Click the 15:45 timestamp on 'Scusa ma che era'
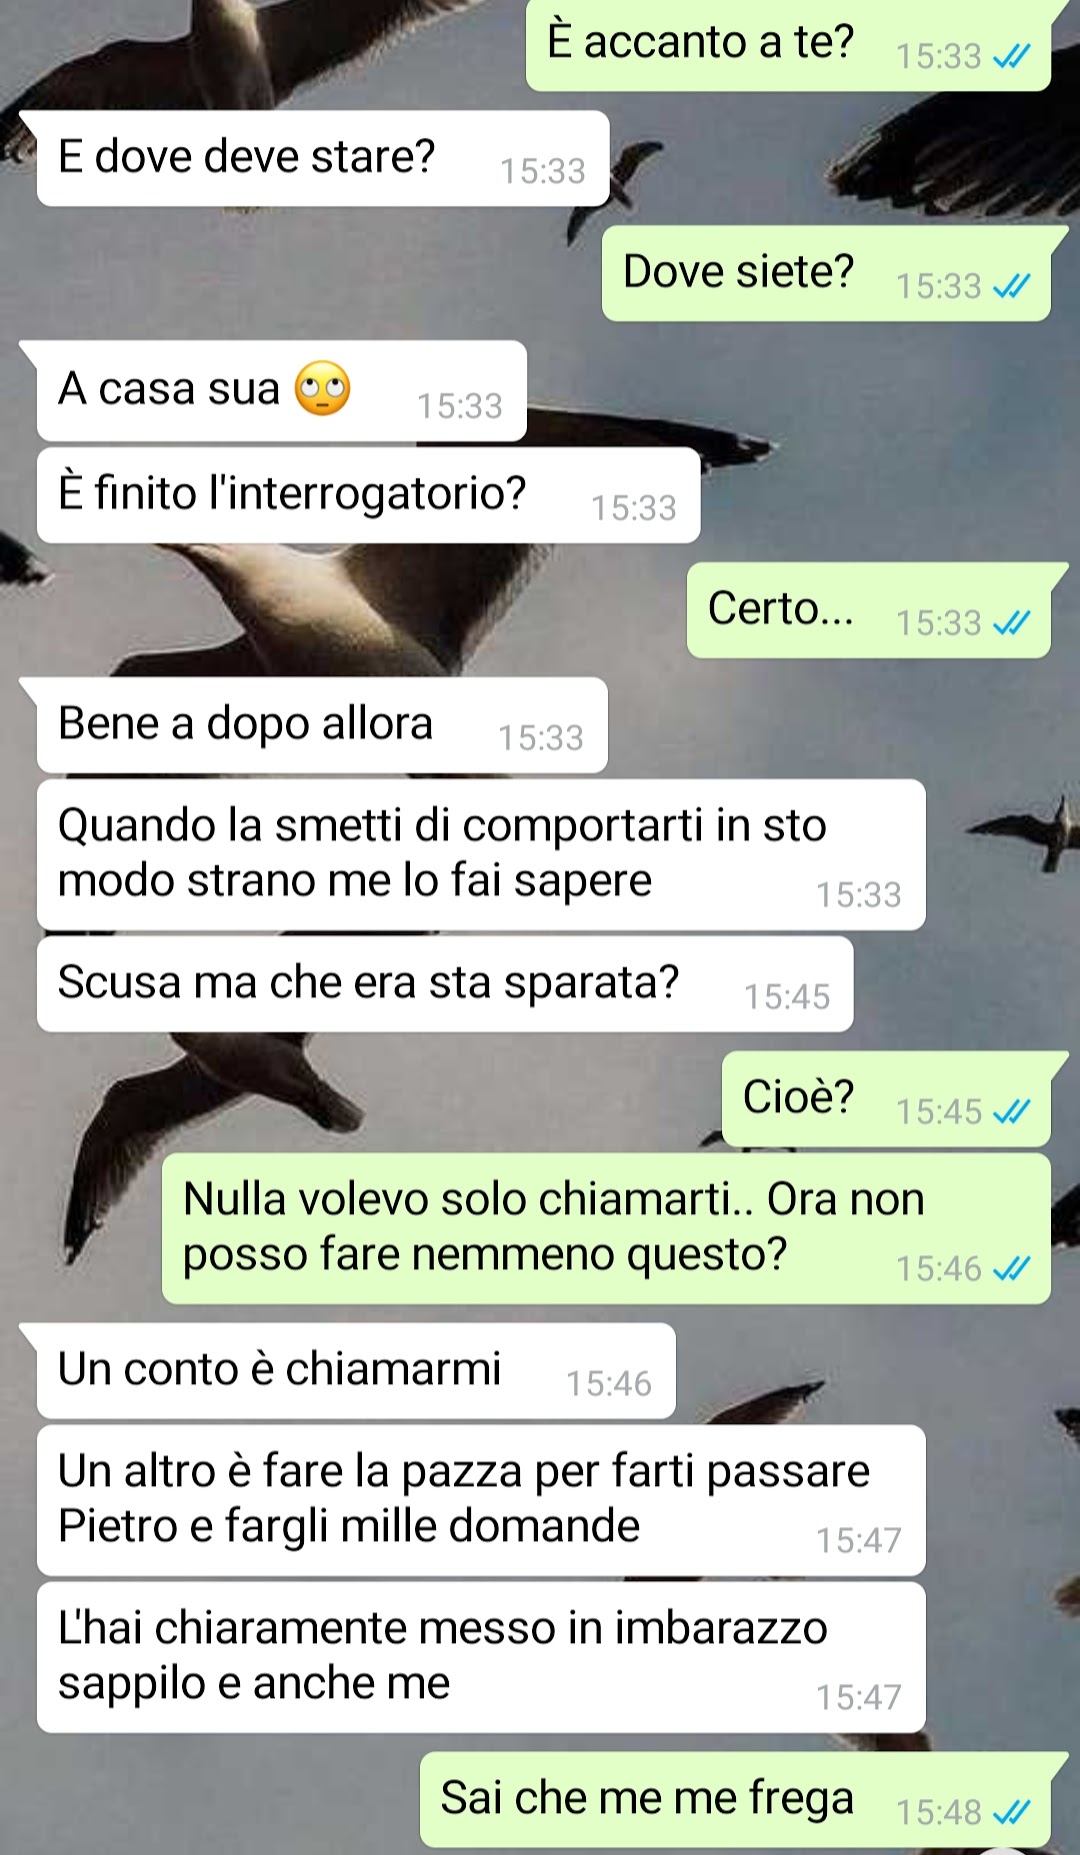The width and height of the screenshot is (1080, 1855). click(787, 997)
